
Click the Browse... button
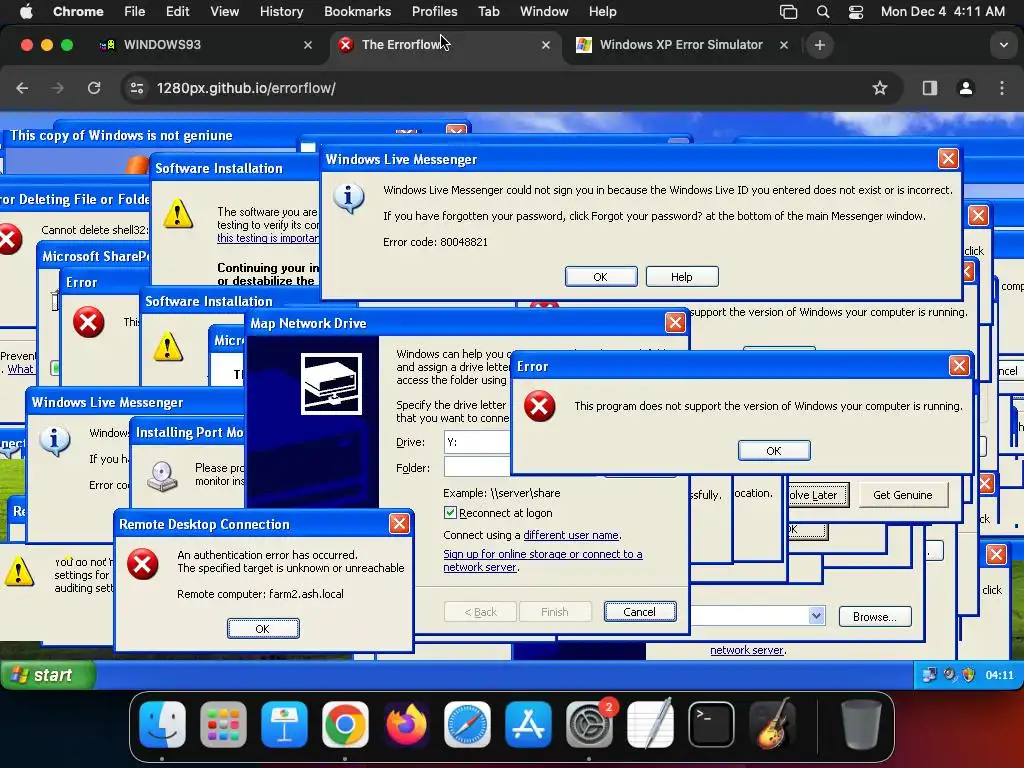tap(874, 616)
